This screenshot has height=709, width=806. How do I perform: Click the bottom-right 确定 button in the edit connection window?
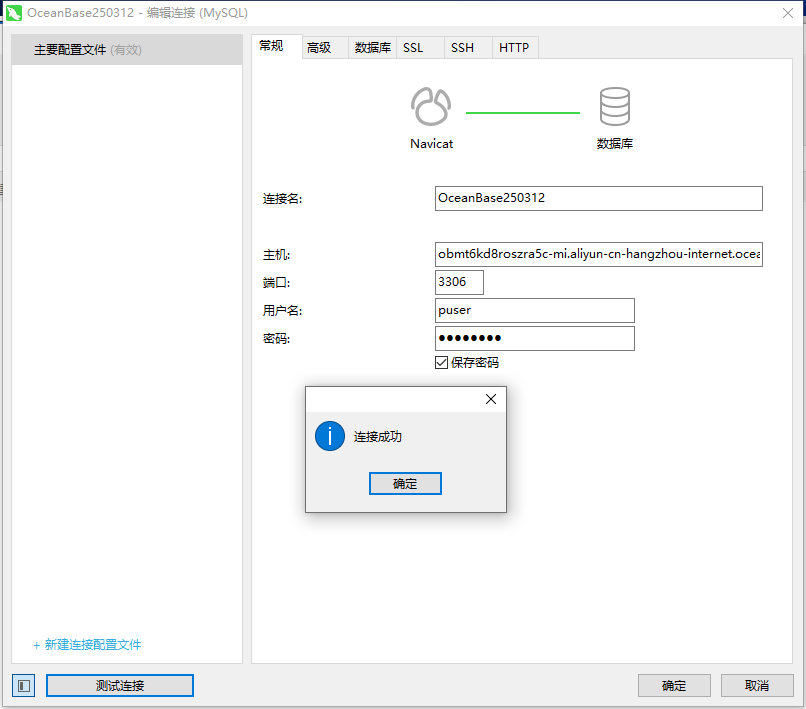(674, 685)
